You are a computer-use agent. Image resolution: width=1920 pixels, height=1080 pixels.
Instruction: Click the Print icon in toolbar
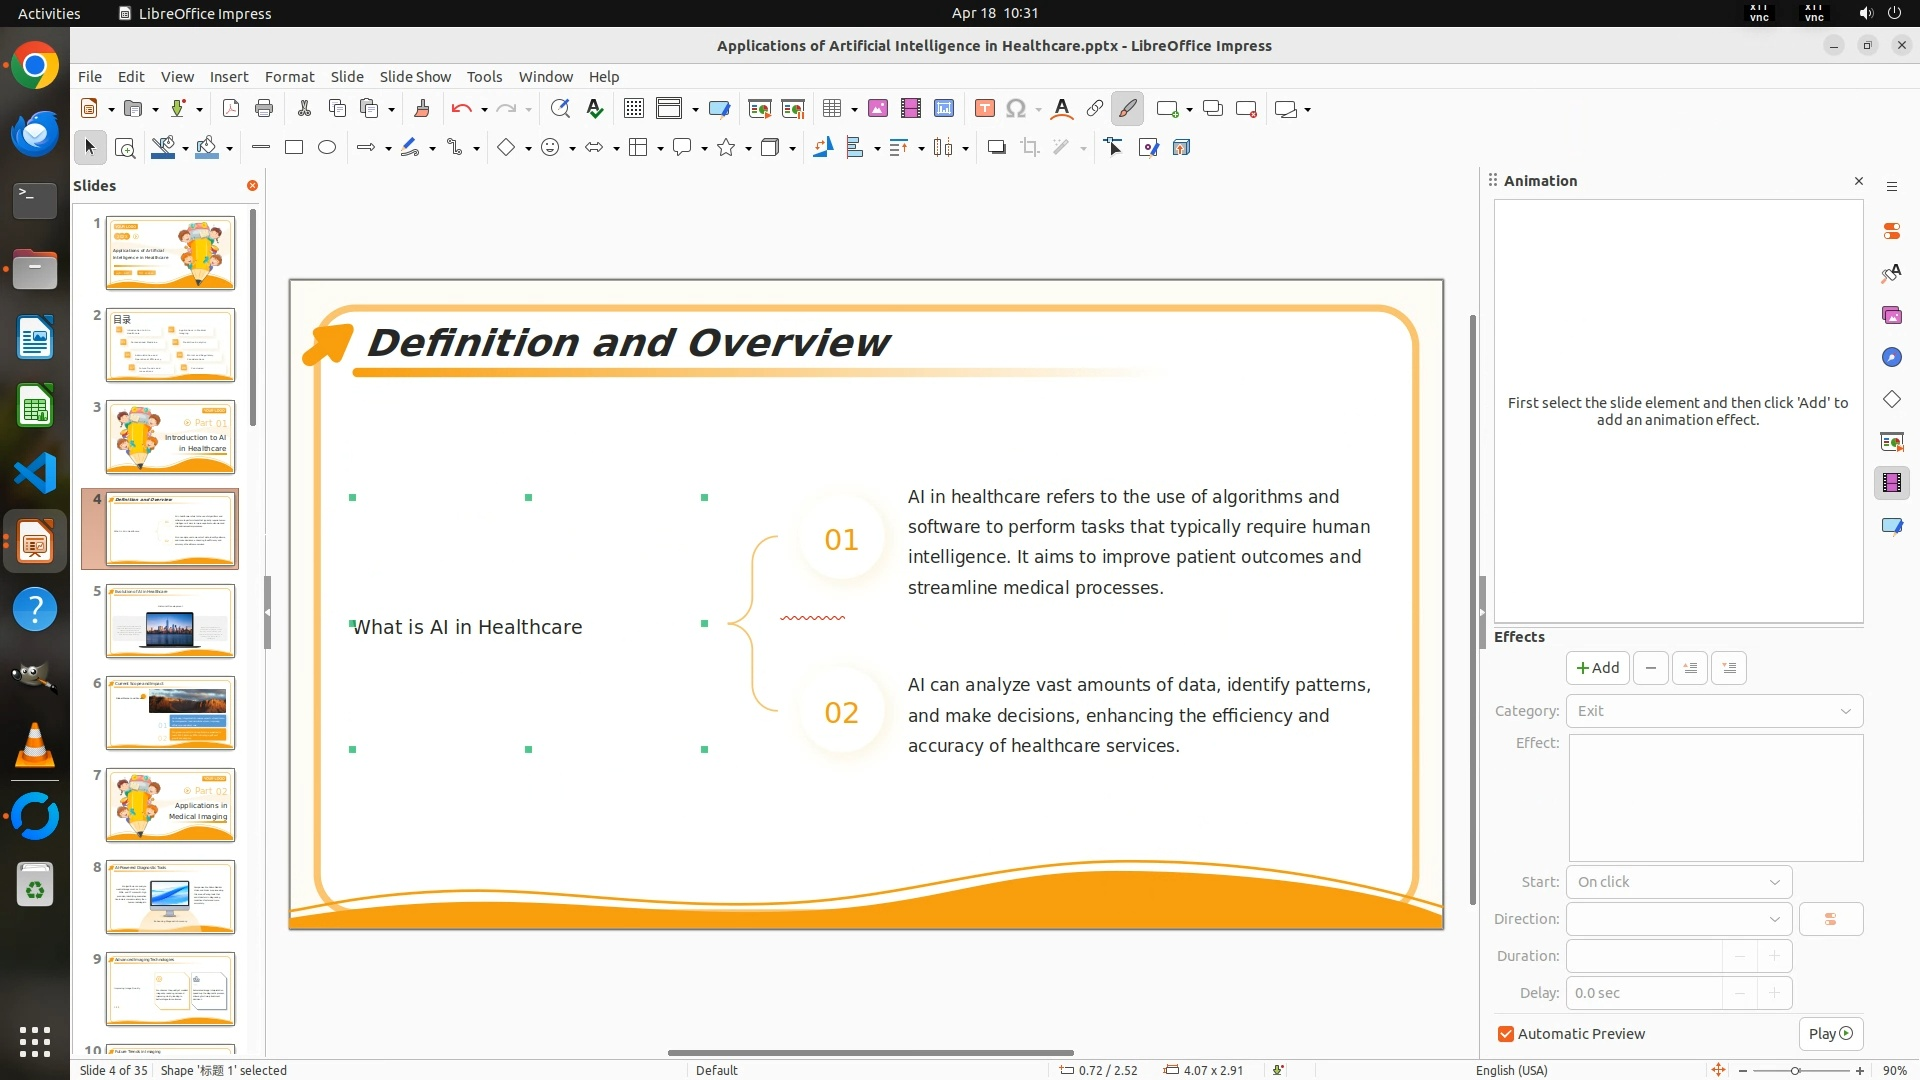(x=264, y=109)
